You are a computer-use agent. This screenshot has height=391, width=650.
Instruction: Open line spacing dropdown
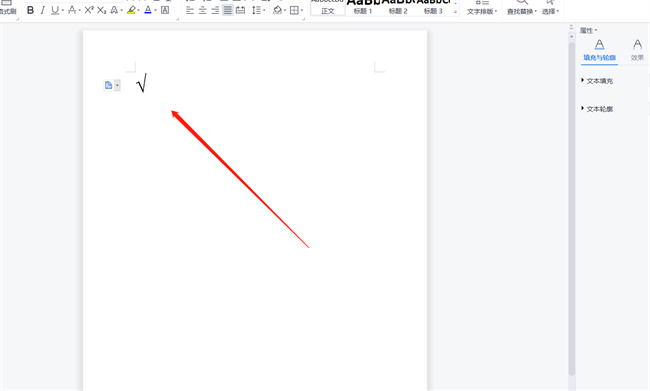(x=264, y=10)
